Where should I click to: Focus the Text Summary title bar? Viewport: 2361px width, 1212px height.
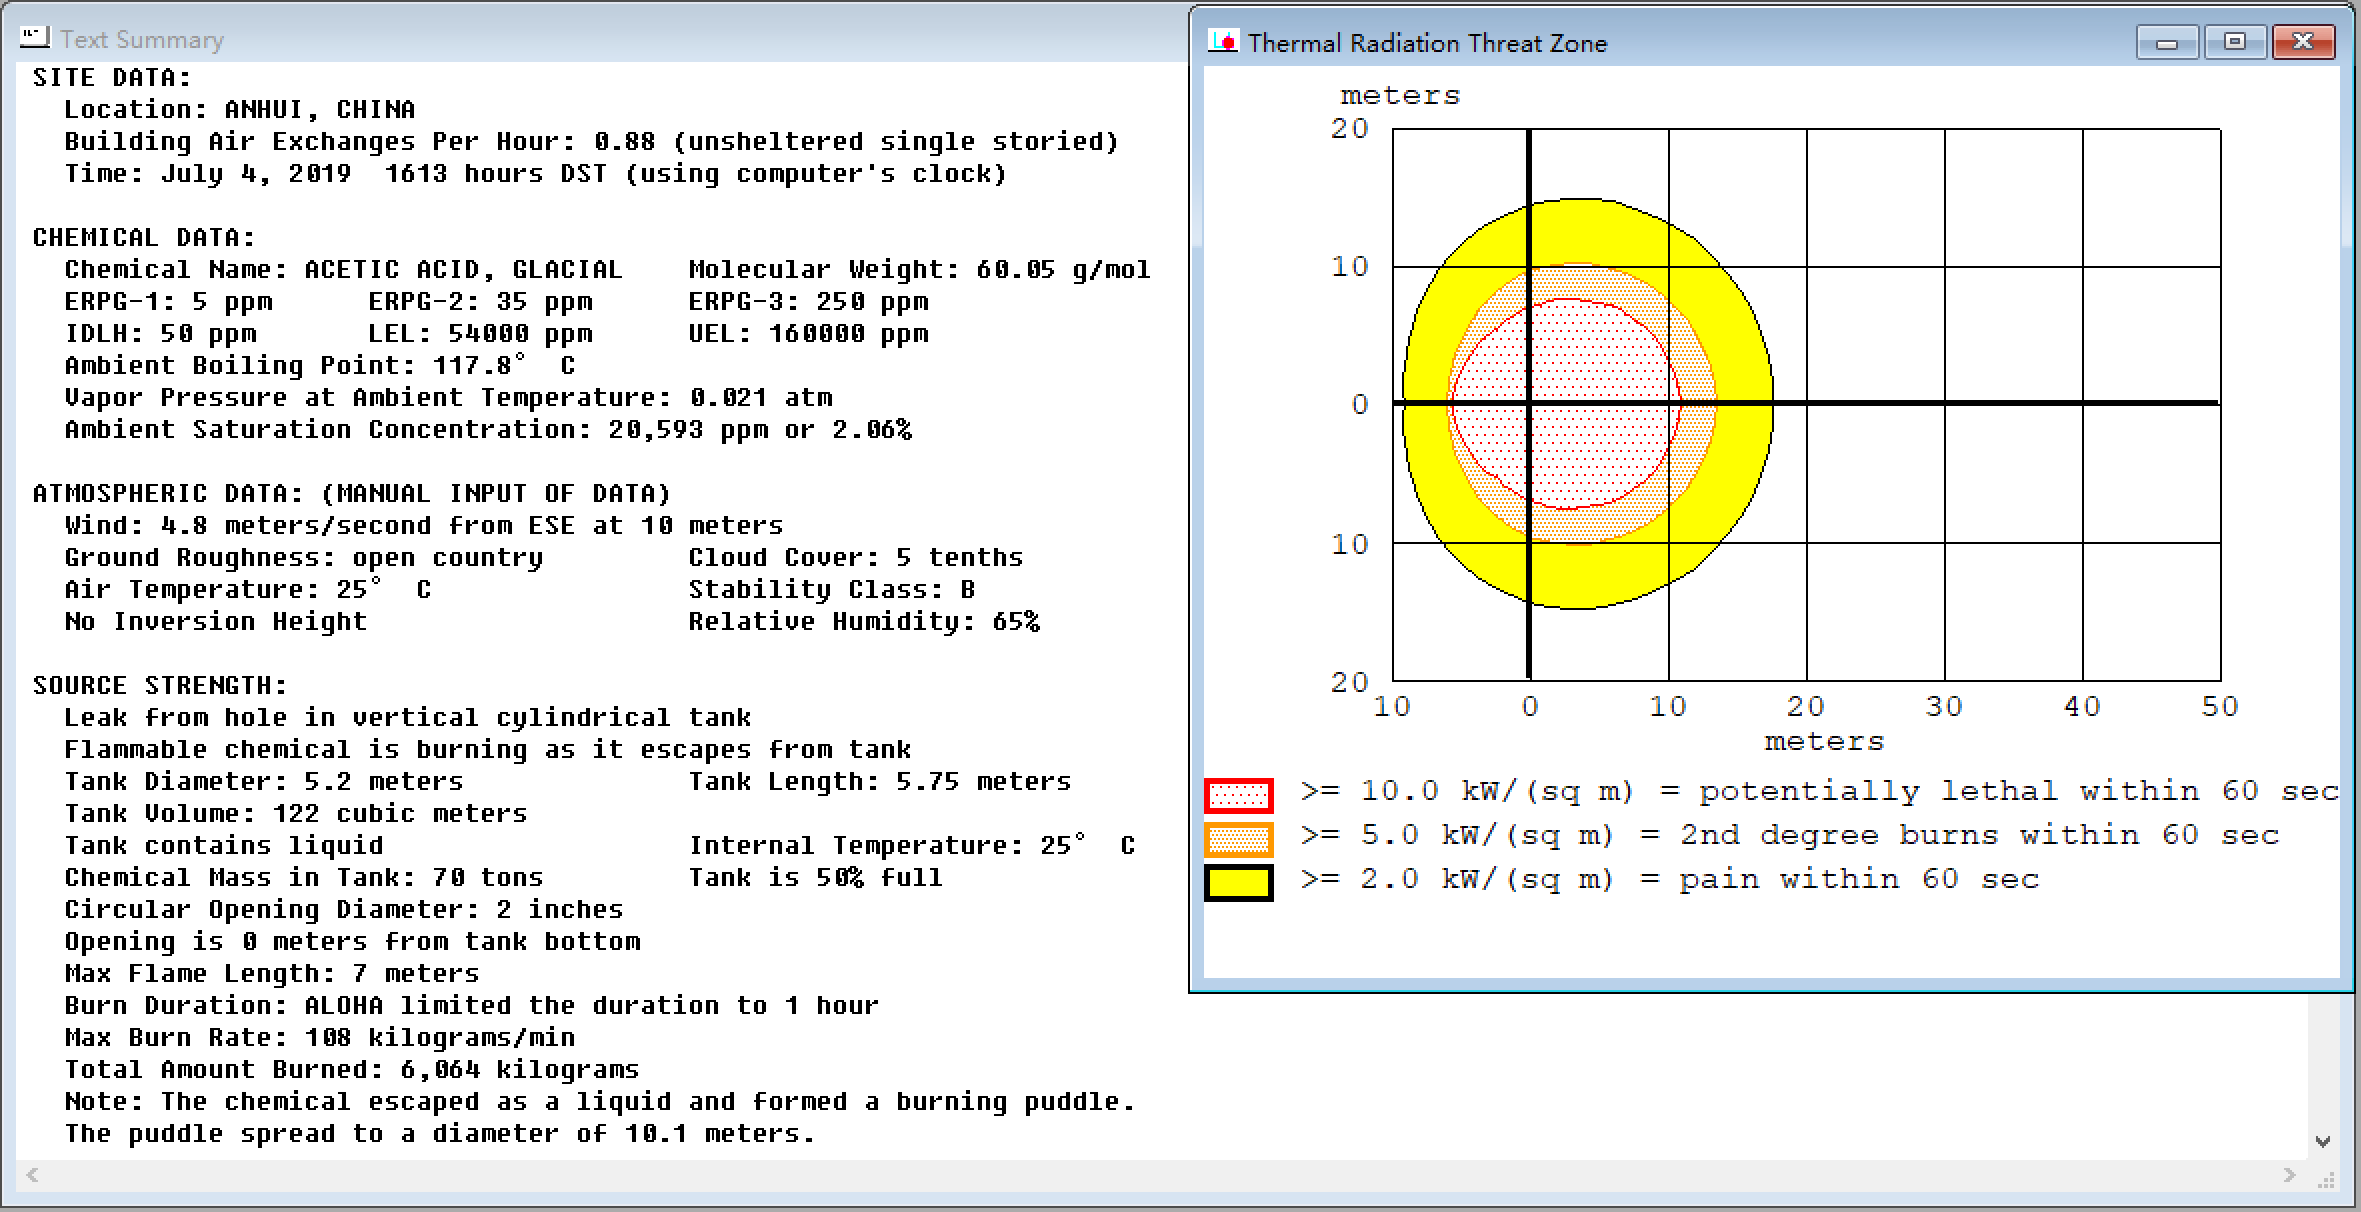point(600,38)
